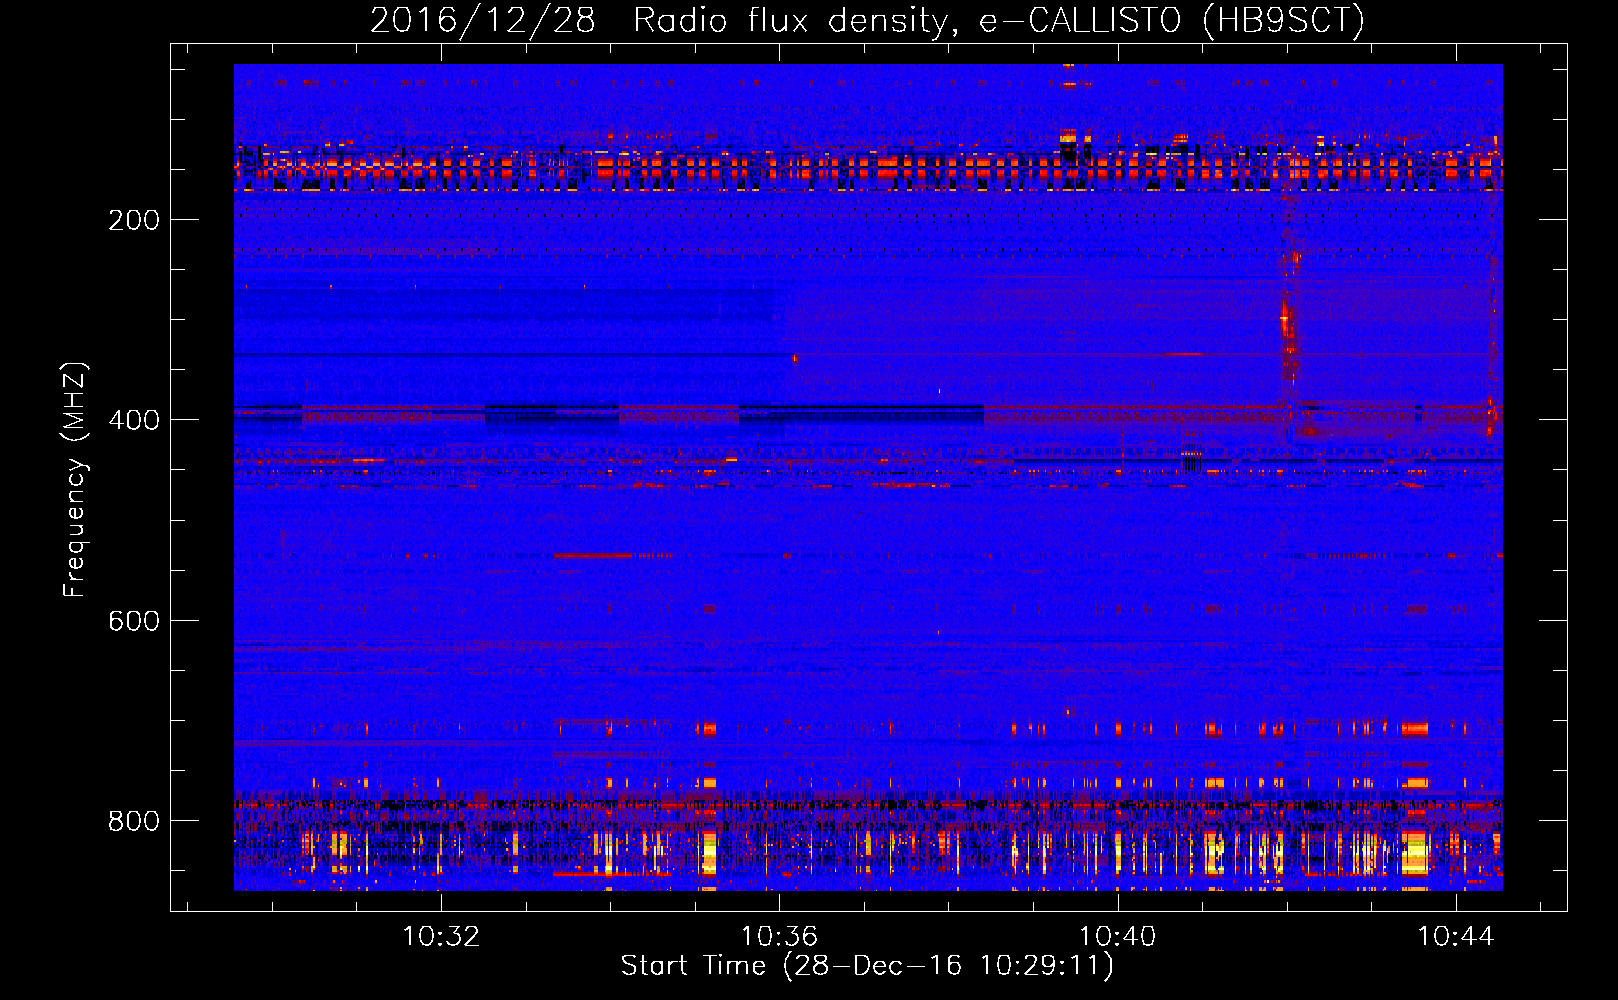This screenshot has width=1618, height=1000.
Task: Click the 10:32 time tick label
Action: pos(441,937)
